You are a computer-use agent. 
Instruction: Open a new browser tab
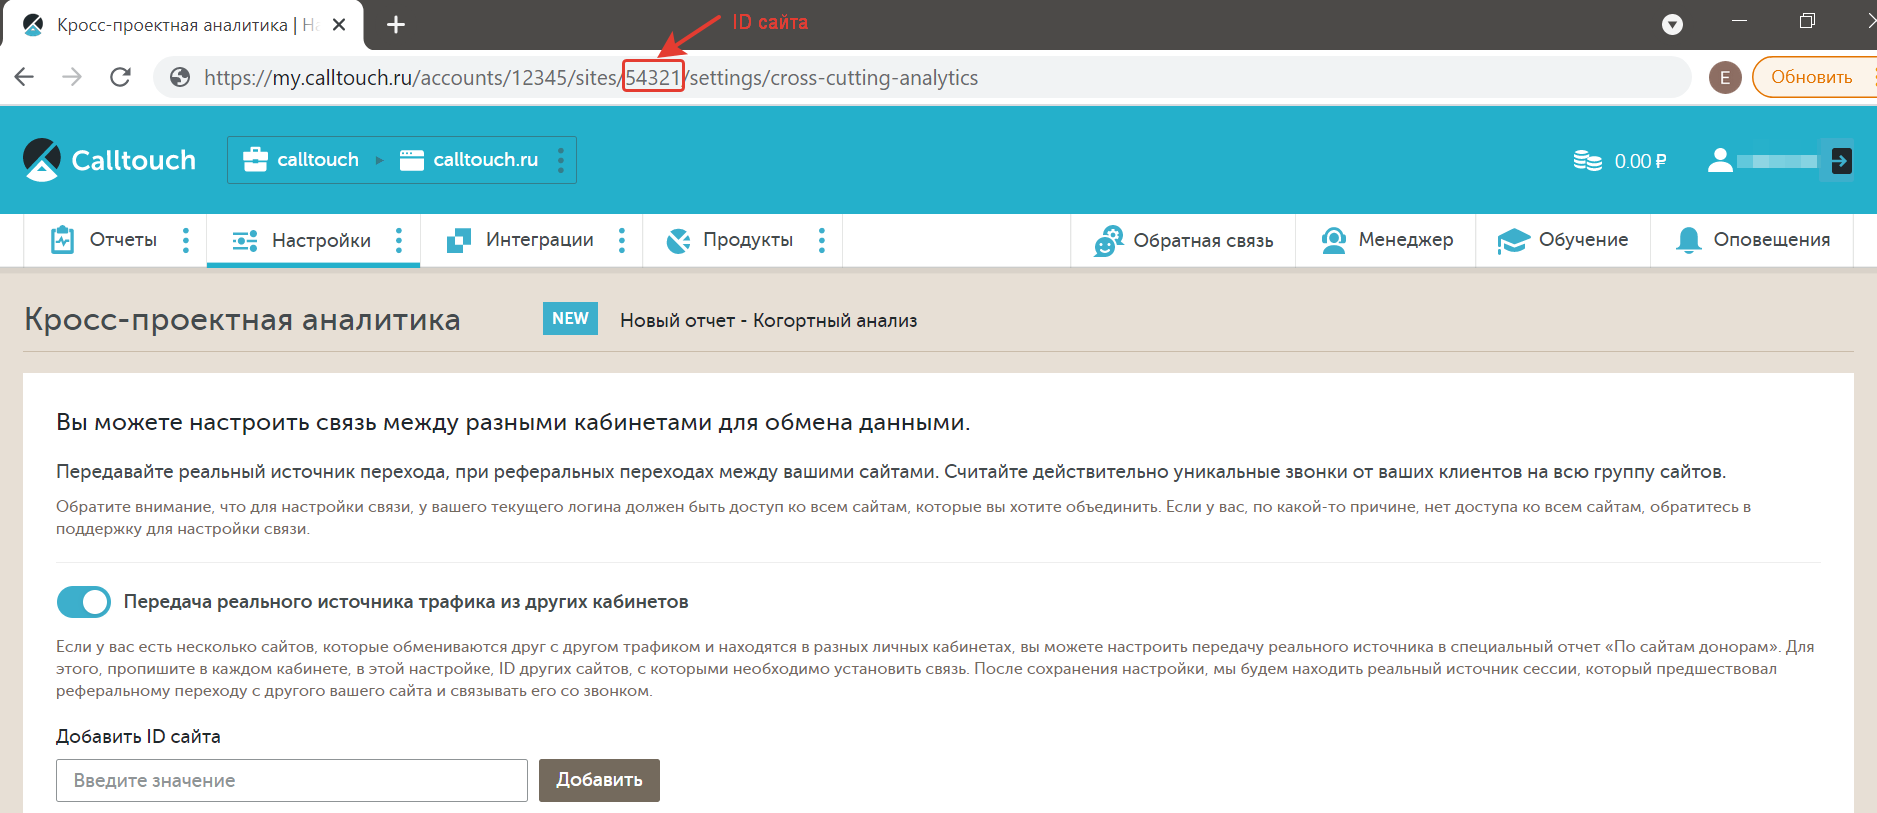pos(396,24)
